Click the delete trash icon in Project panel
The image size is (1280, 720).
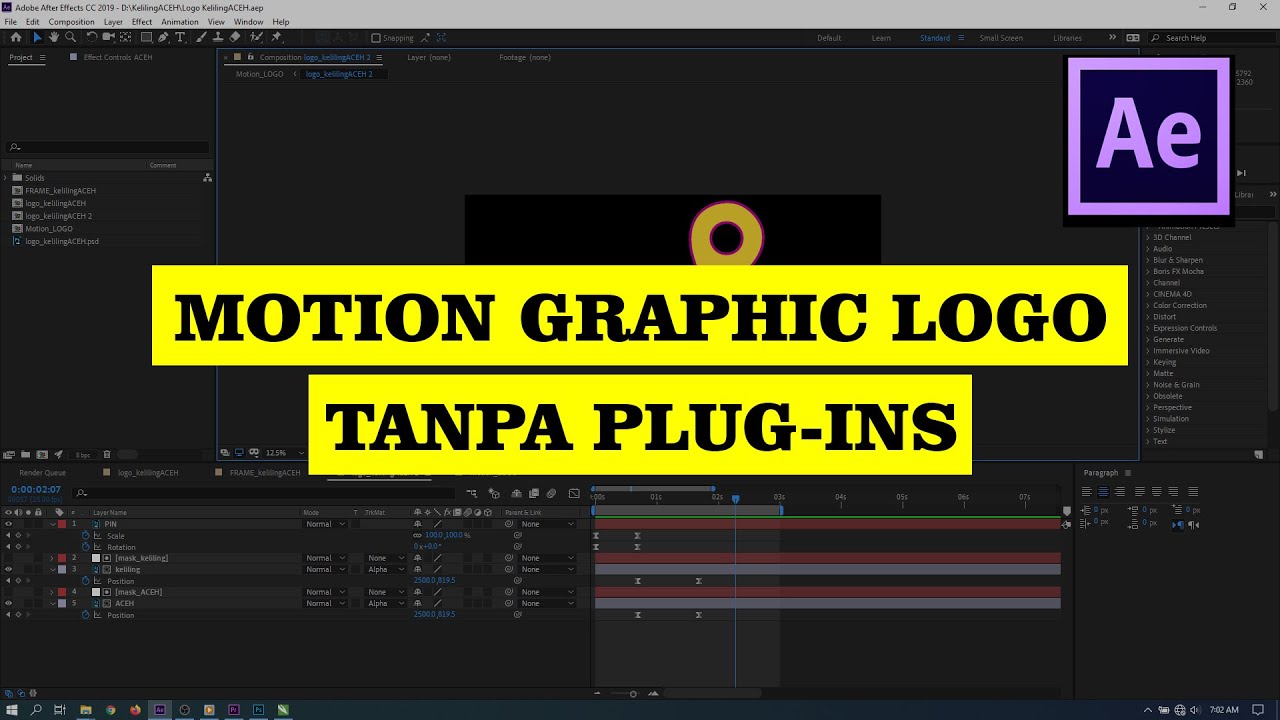click(107, 455)
